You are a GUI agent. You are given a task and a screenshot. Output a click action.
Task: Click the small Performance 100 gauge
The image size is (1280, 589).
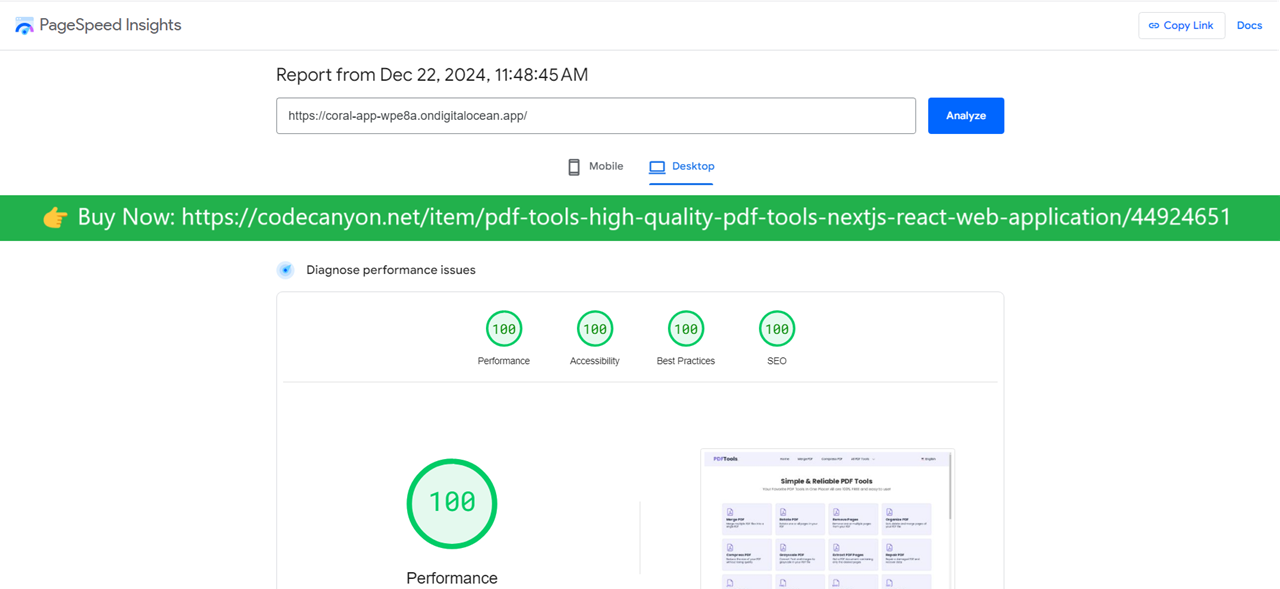504,328
